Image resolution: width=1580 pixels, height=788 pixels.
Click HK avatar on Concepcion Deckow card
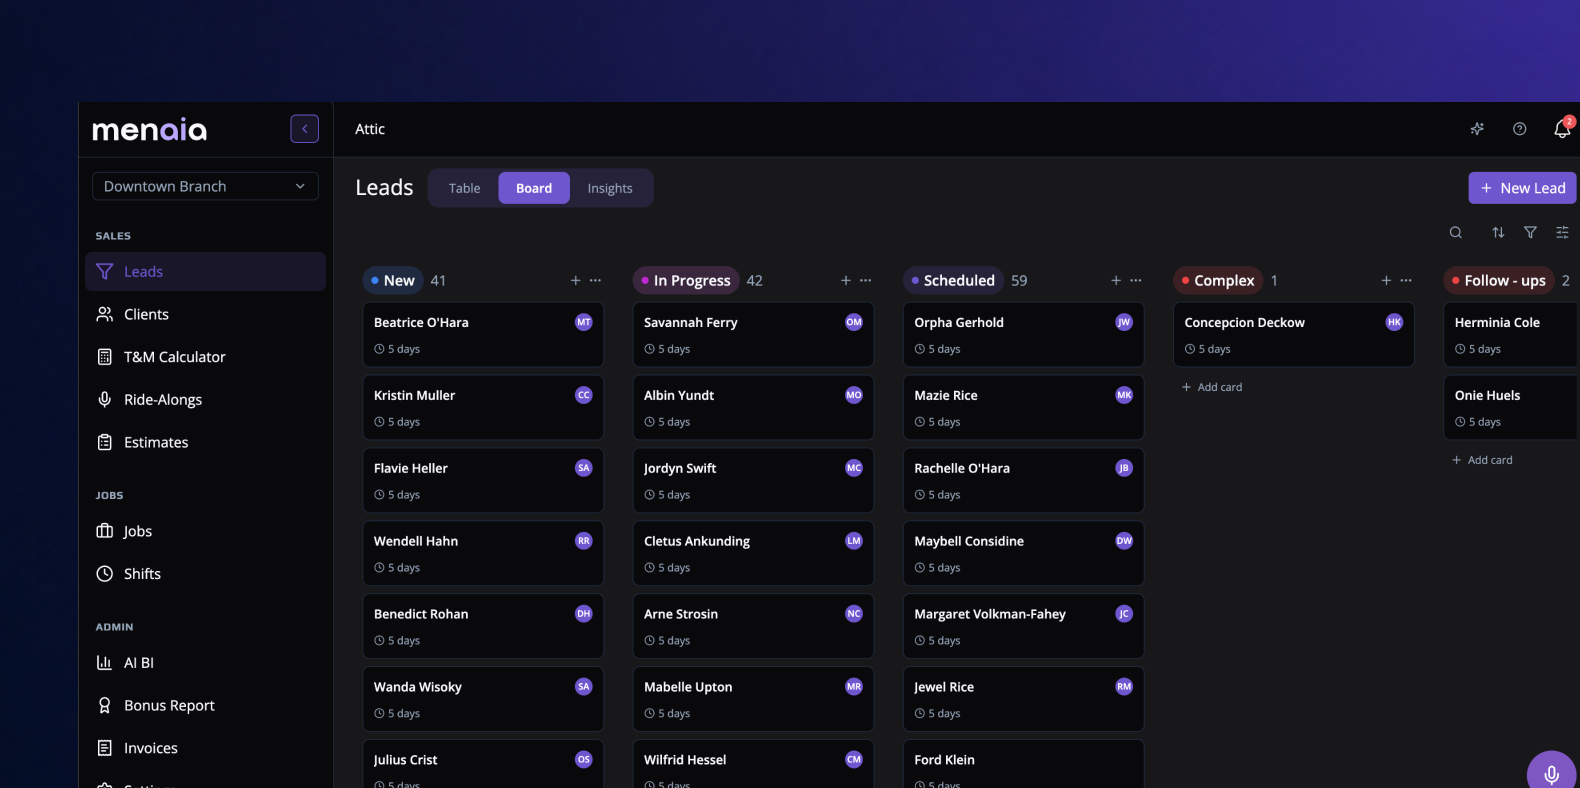1394,322
